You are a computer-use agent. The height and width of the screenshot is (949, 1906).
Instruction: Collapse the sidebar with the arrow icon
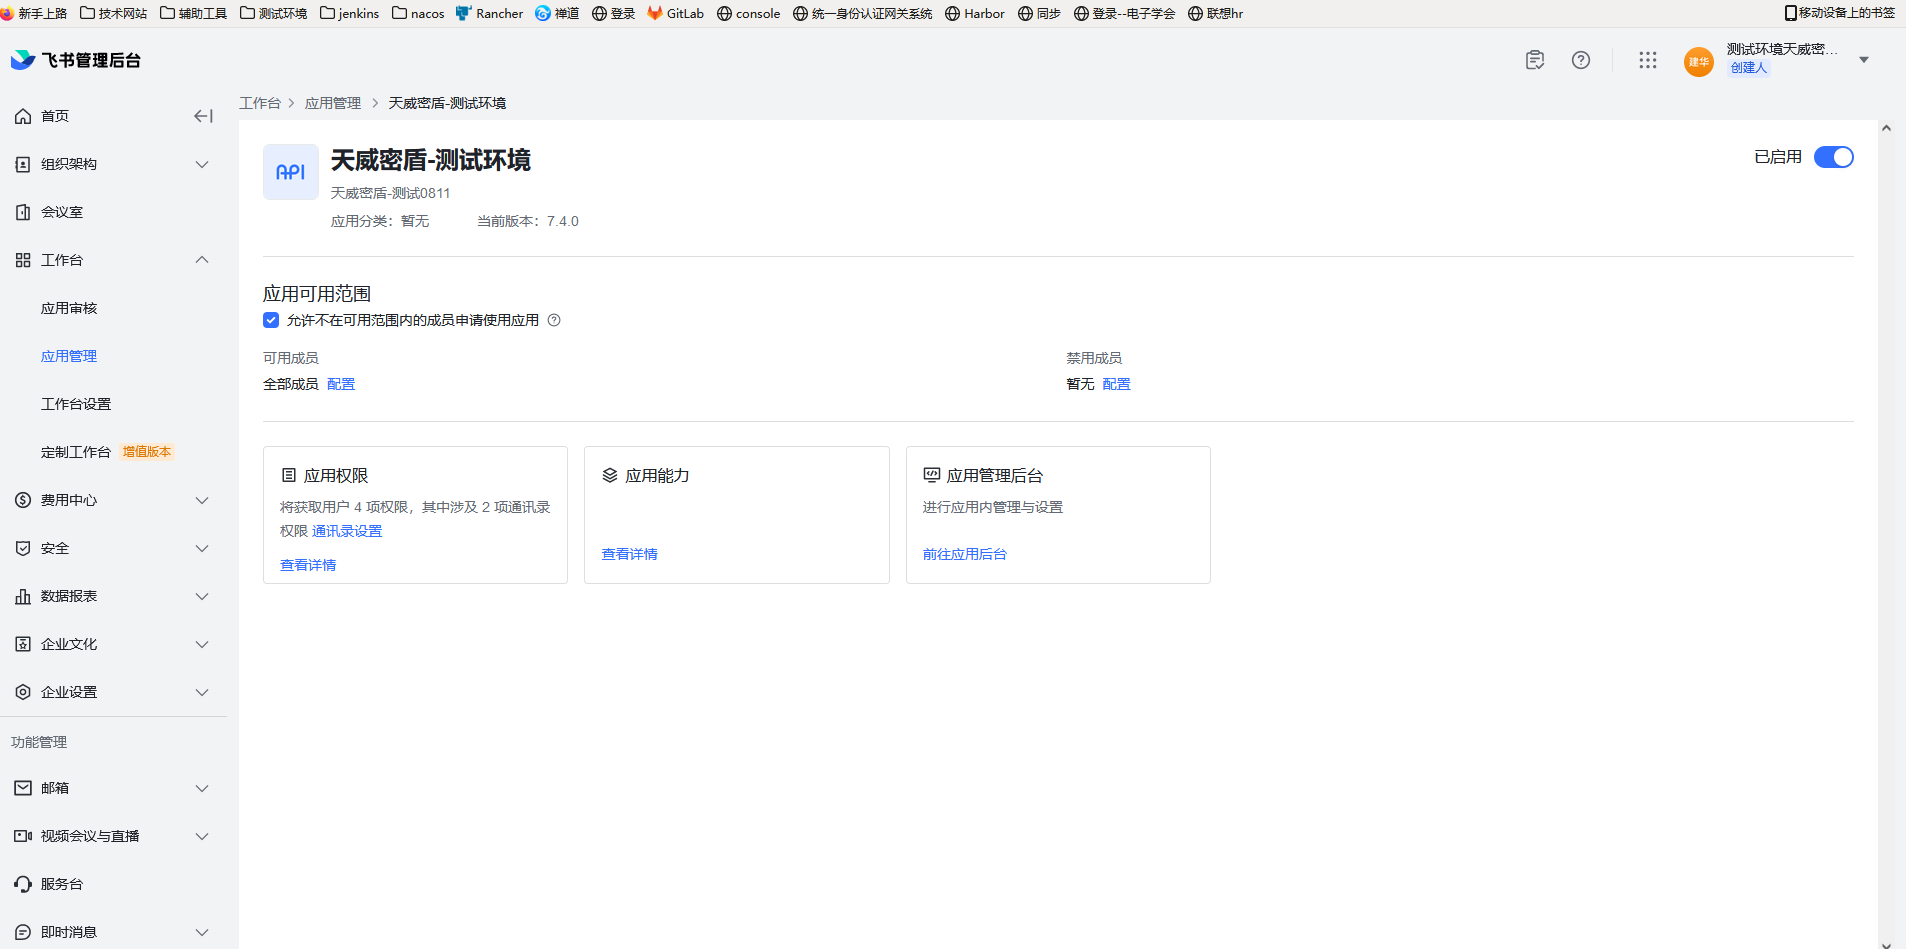[203, 116]
